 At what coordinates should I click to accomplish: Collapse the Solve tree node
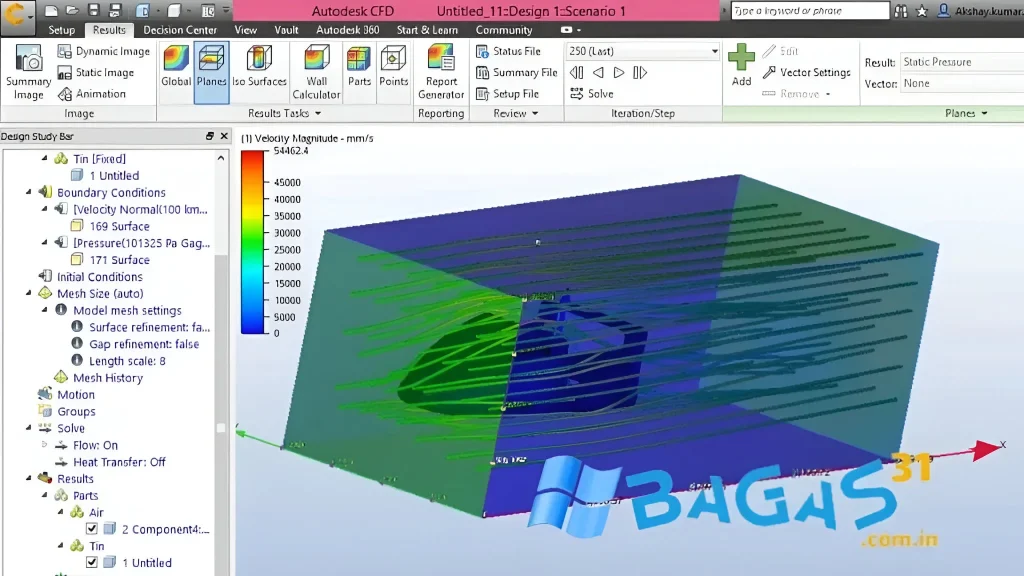(x=29, y=428)
